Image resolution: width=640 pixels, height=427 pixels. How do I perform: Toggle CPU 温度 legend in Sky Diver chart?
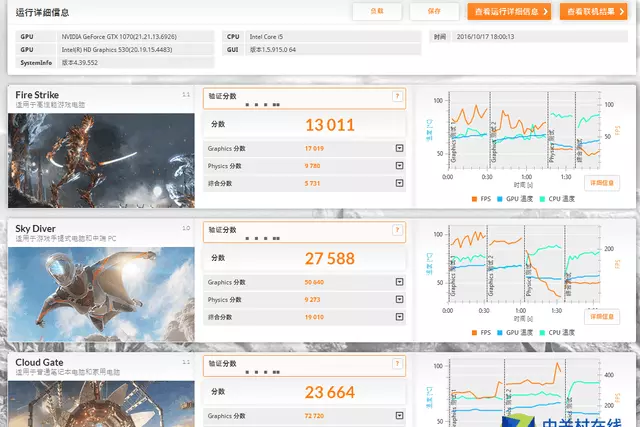[x=557, y=333]
